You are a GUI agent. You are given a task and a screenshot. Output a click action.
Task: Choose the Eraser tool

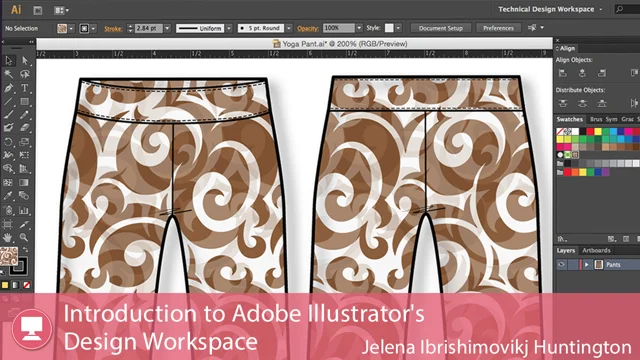tap(24, 128)
